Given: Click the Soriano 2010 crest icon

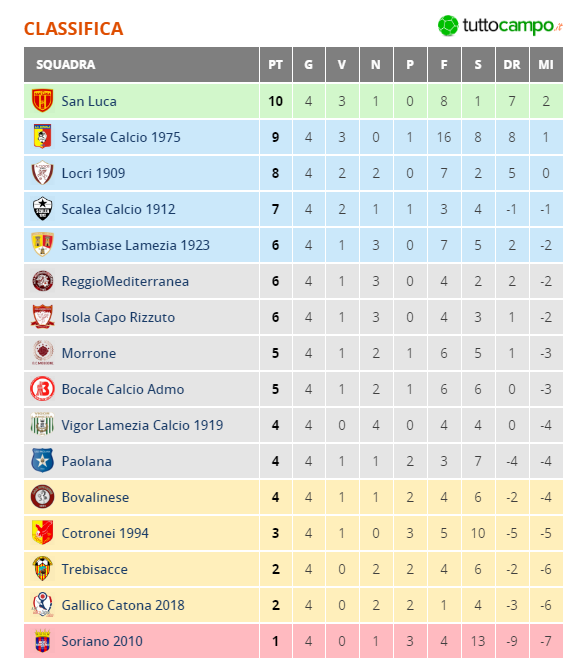Looking at the screenshot, I should coord(43,641).
